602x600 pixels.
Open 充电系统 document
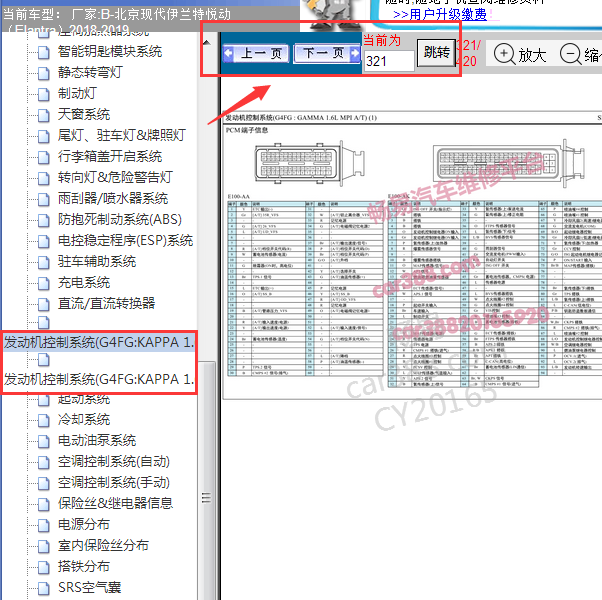pos(84,283)
